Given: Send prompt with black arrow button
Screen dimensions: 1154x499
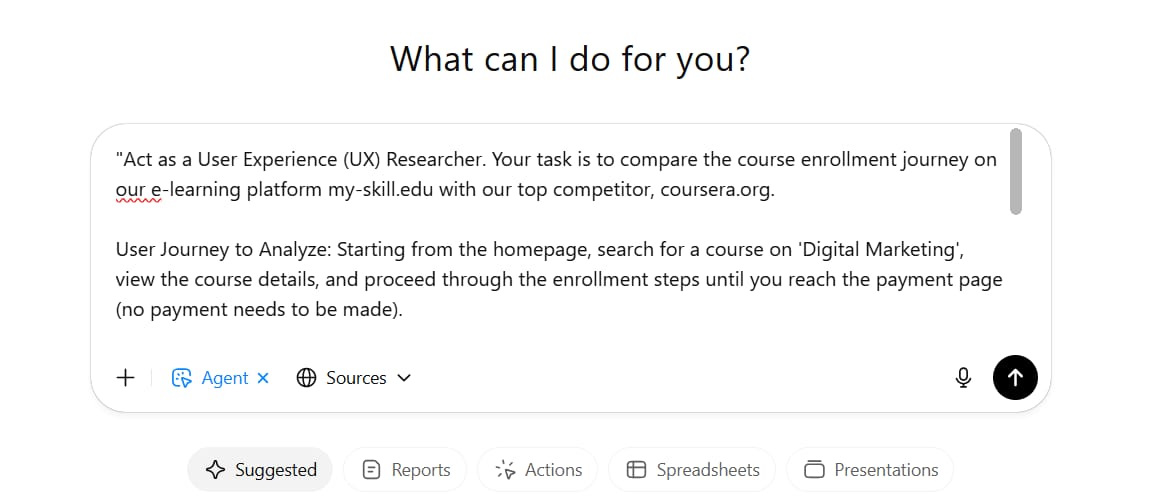Looking at the screenshot, I should 1015,378.
